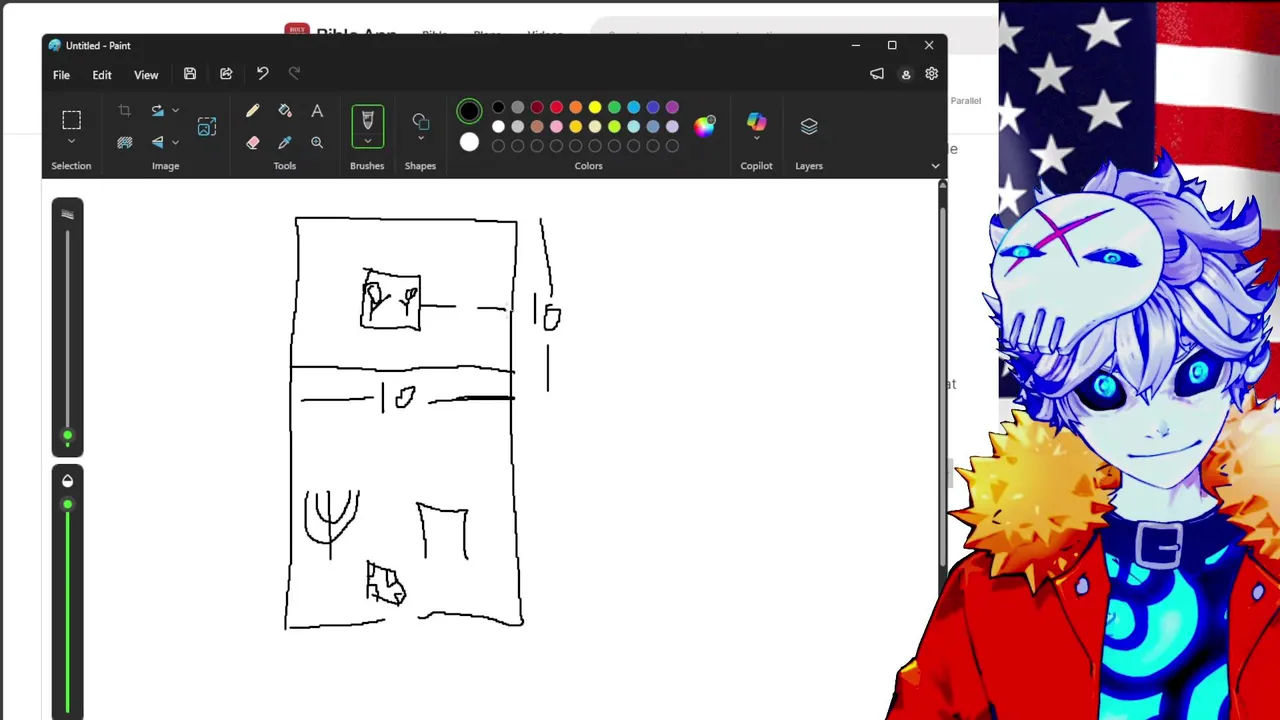Click the Rotate image icon
This screenshot has height=720, width=1280.
(157, 110)
